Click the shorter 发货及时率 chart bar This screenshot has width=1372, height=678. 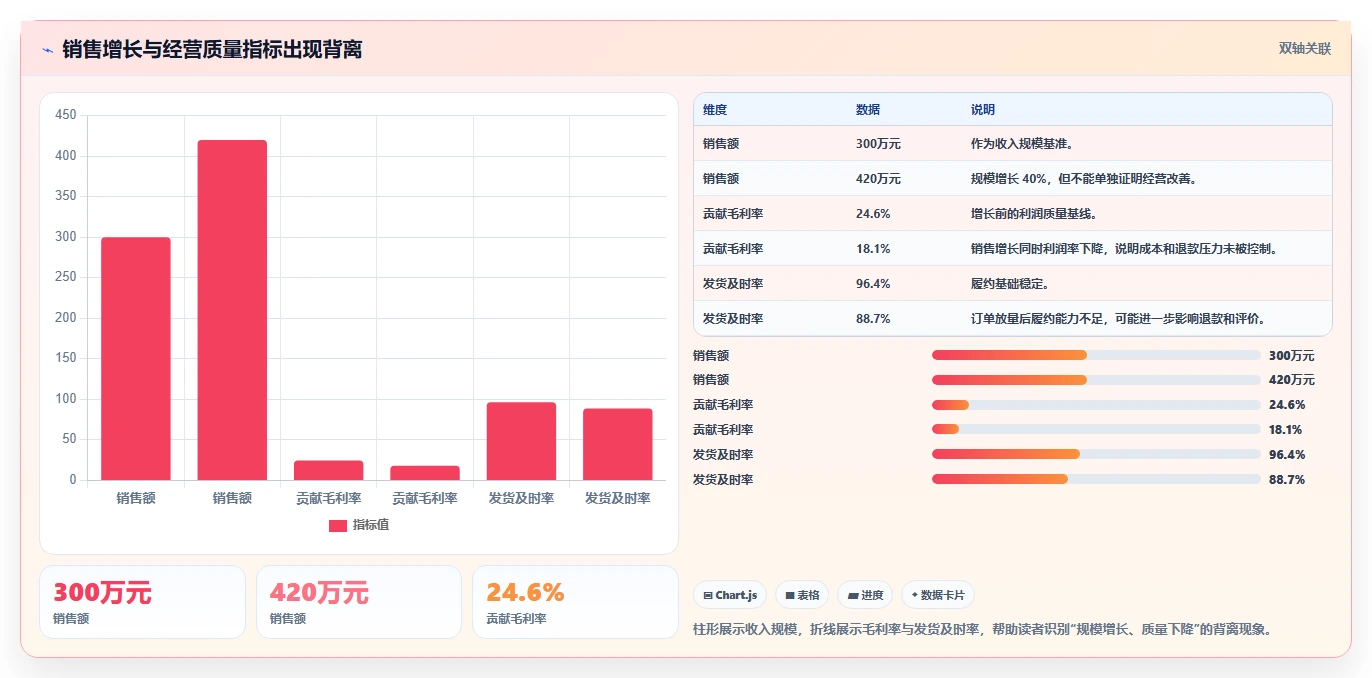[618, 444]
